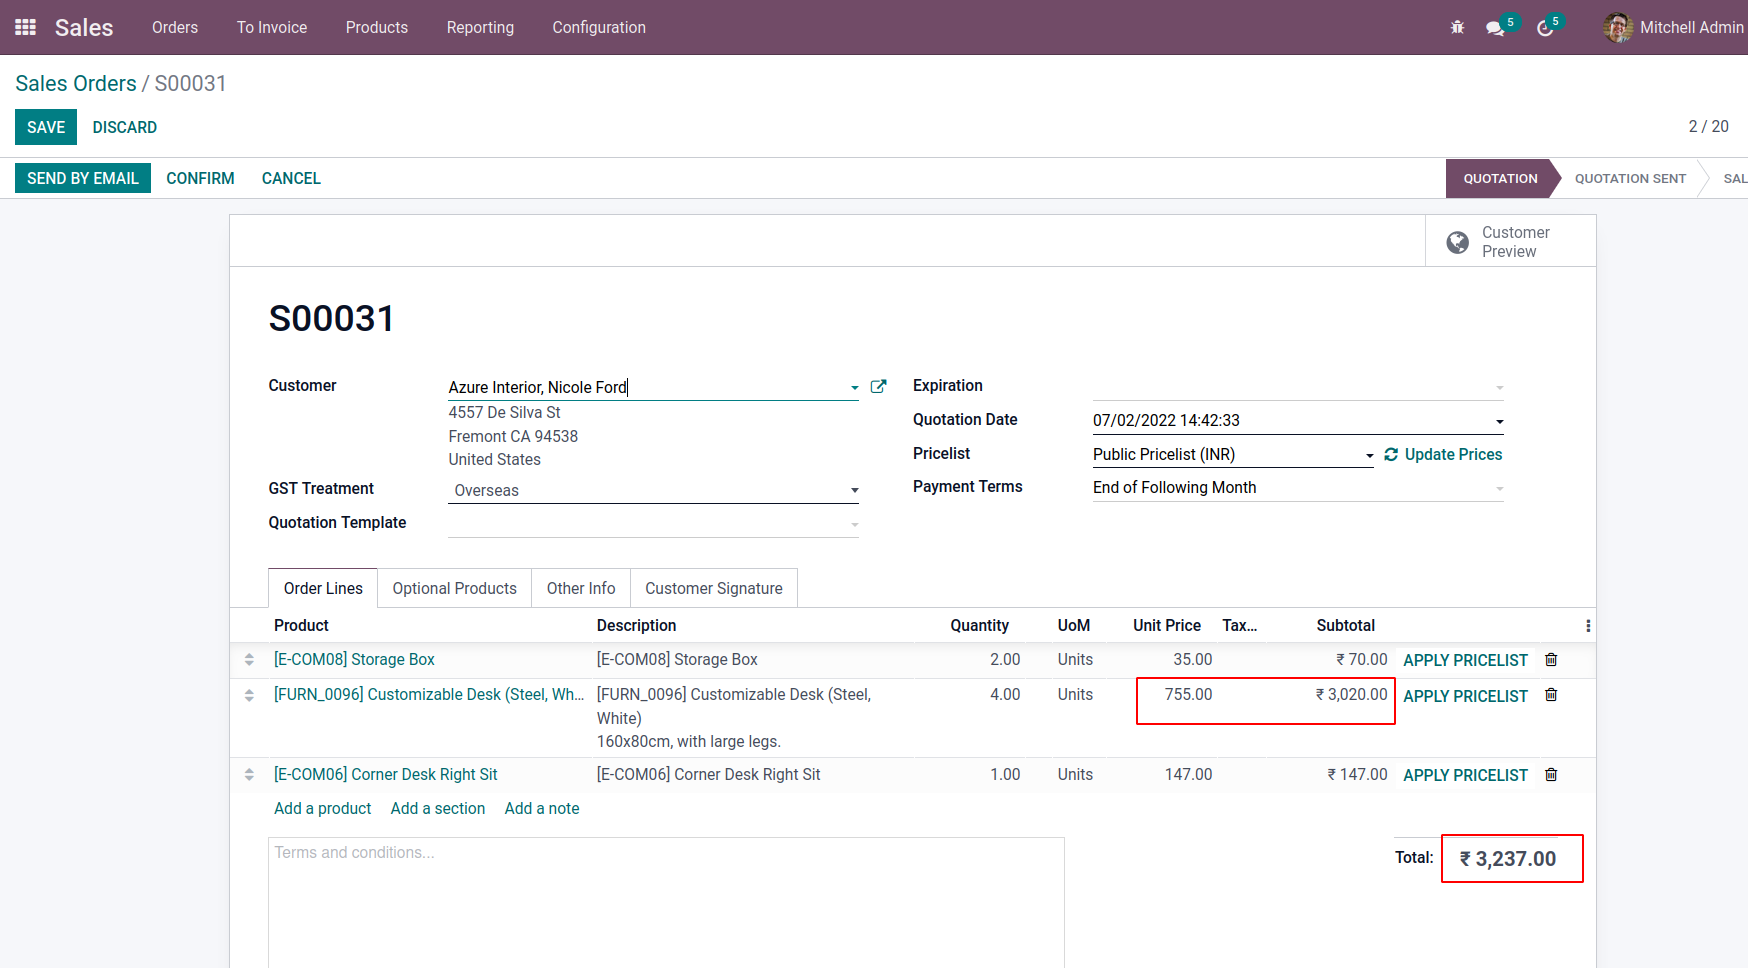
Task: Delete the Corner Desk Right Sit line
Action: (1551, 775)
